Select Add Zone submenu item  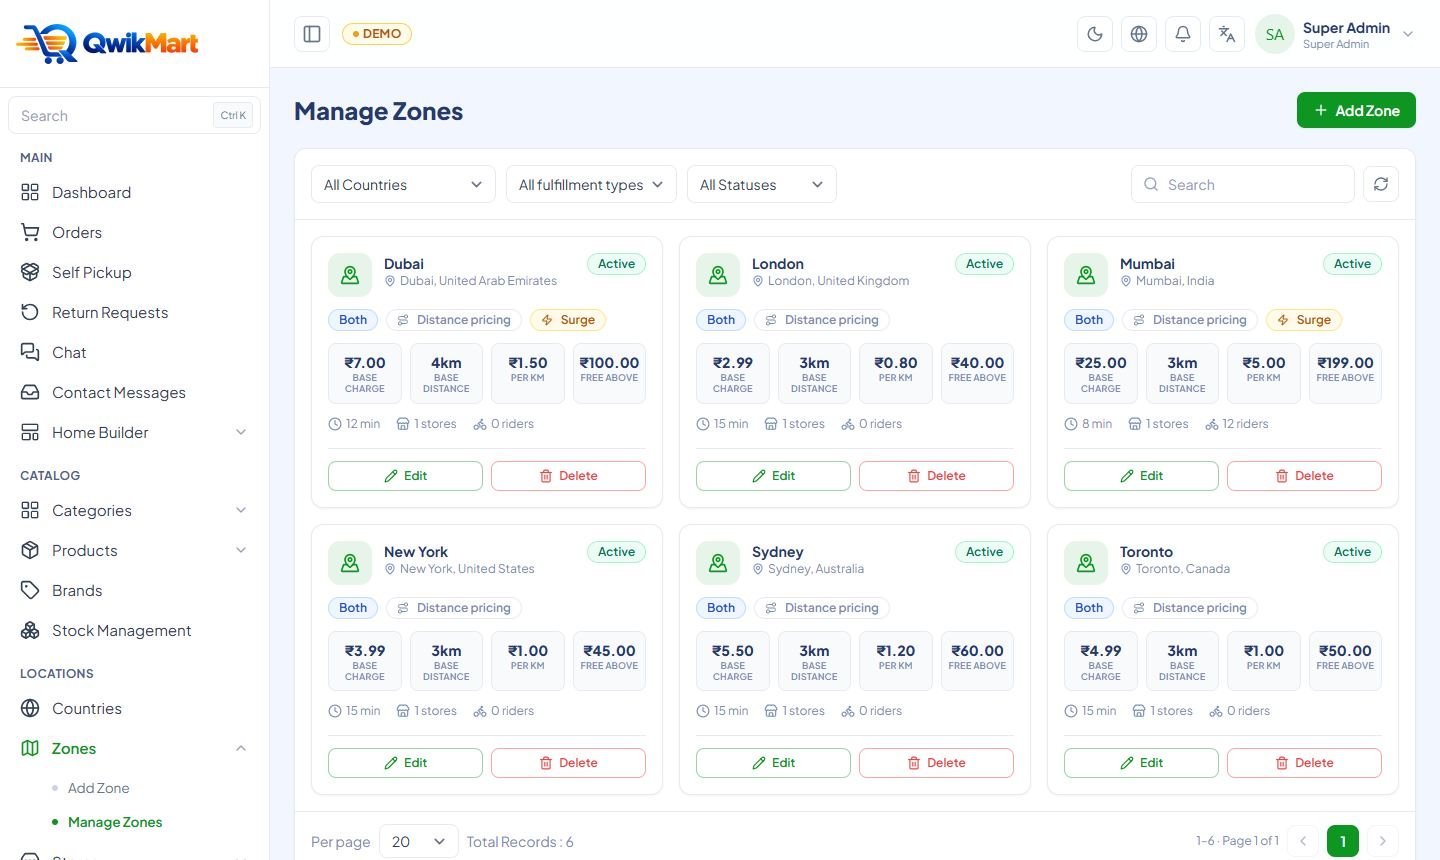[x=99, y=788]
